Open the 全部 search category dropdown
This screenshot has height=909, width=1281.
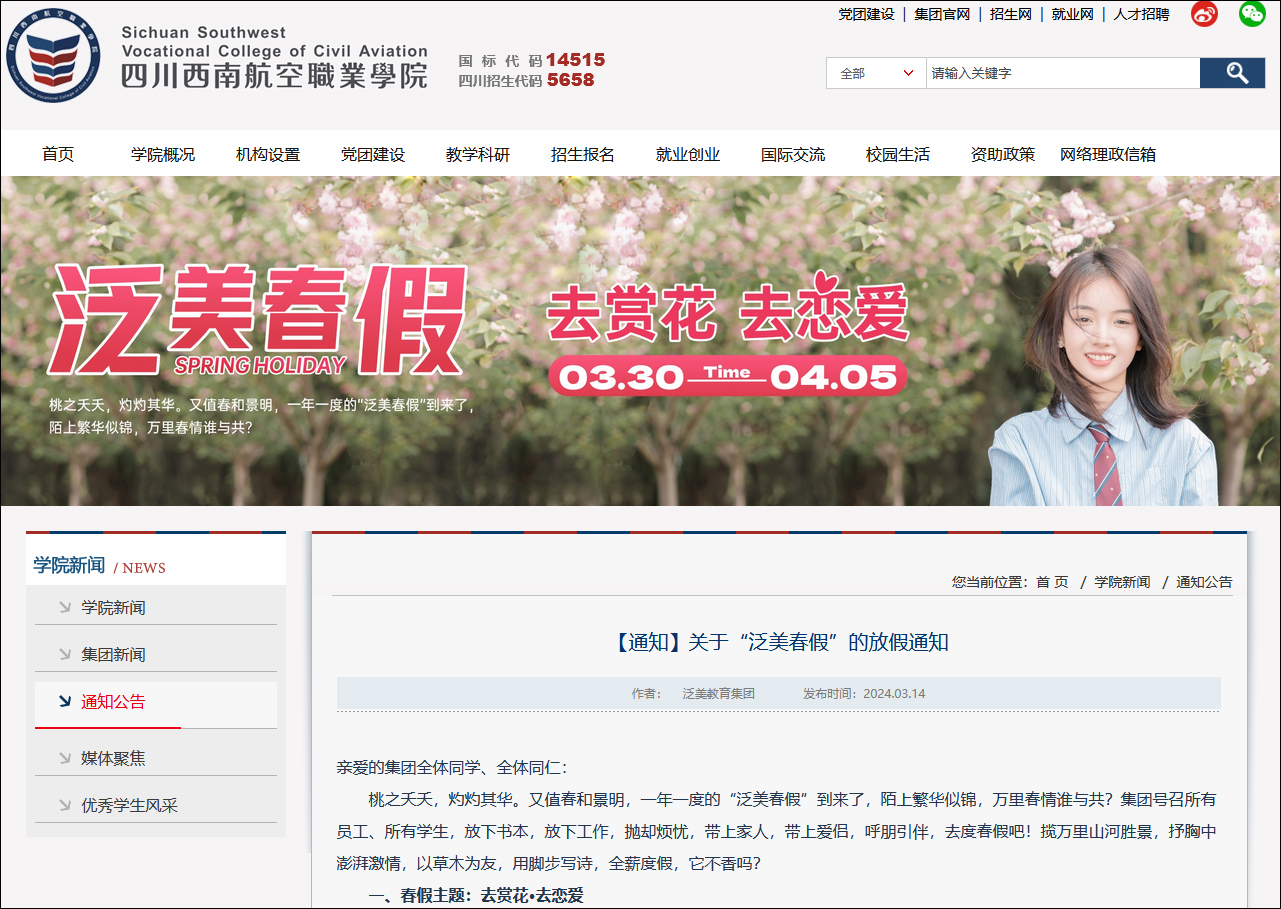pyautogui.click(x=876, y=73)
